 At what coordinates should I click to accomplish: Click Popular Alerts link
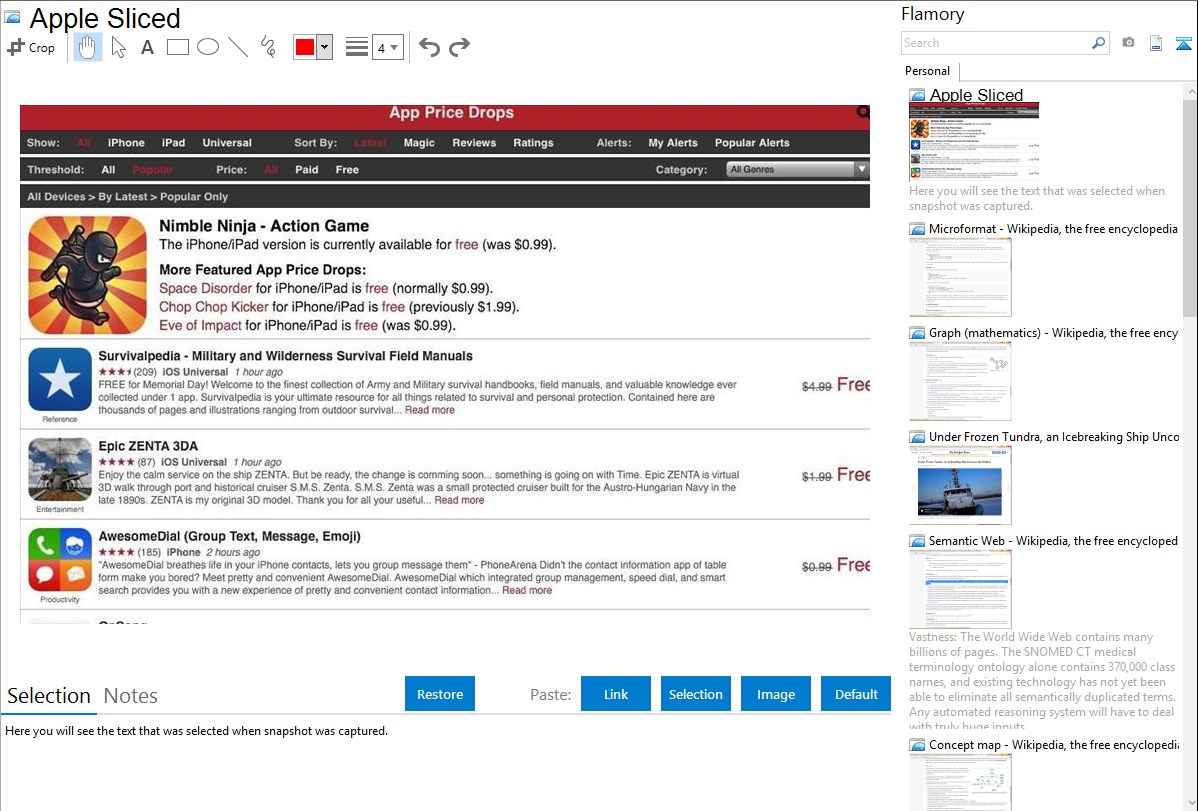(x=752, y=143)
